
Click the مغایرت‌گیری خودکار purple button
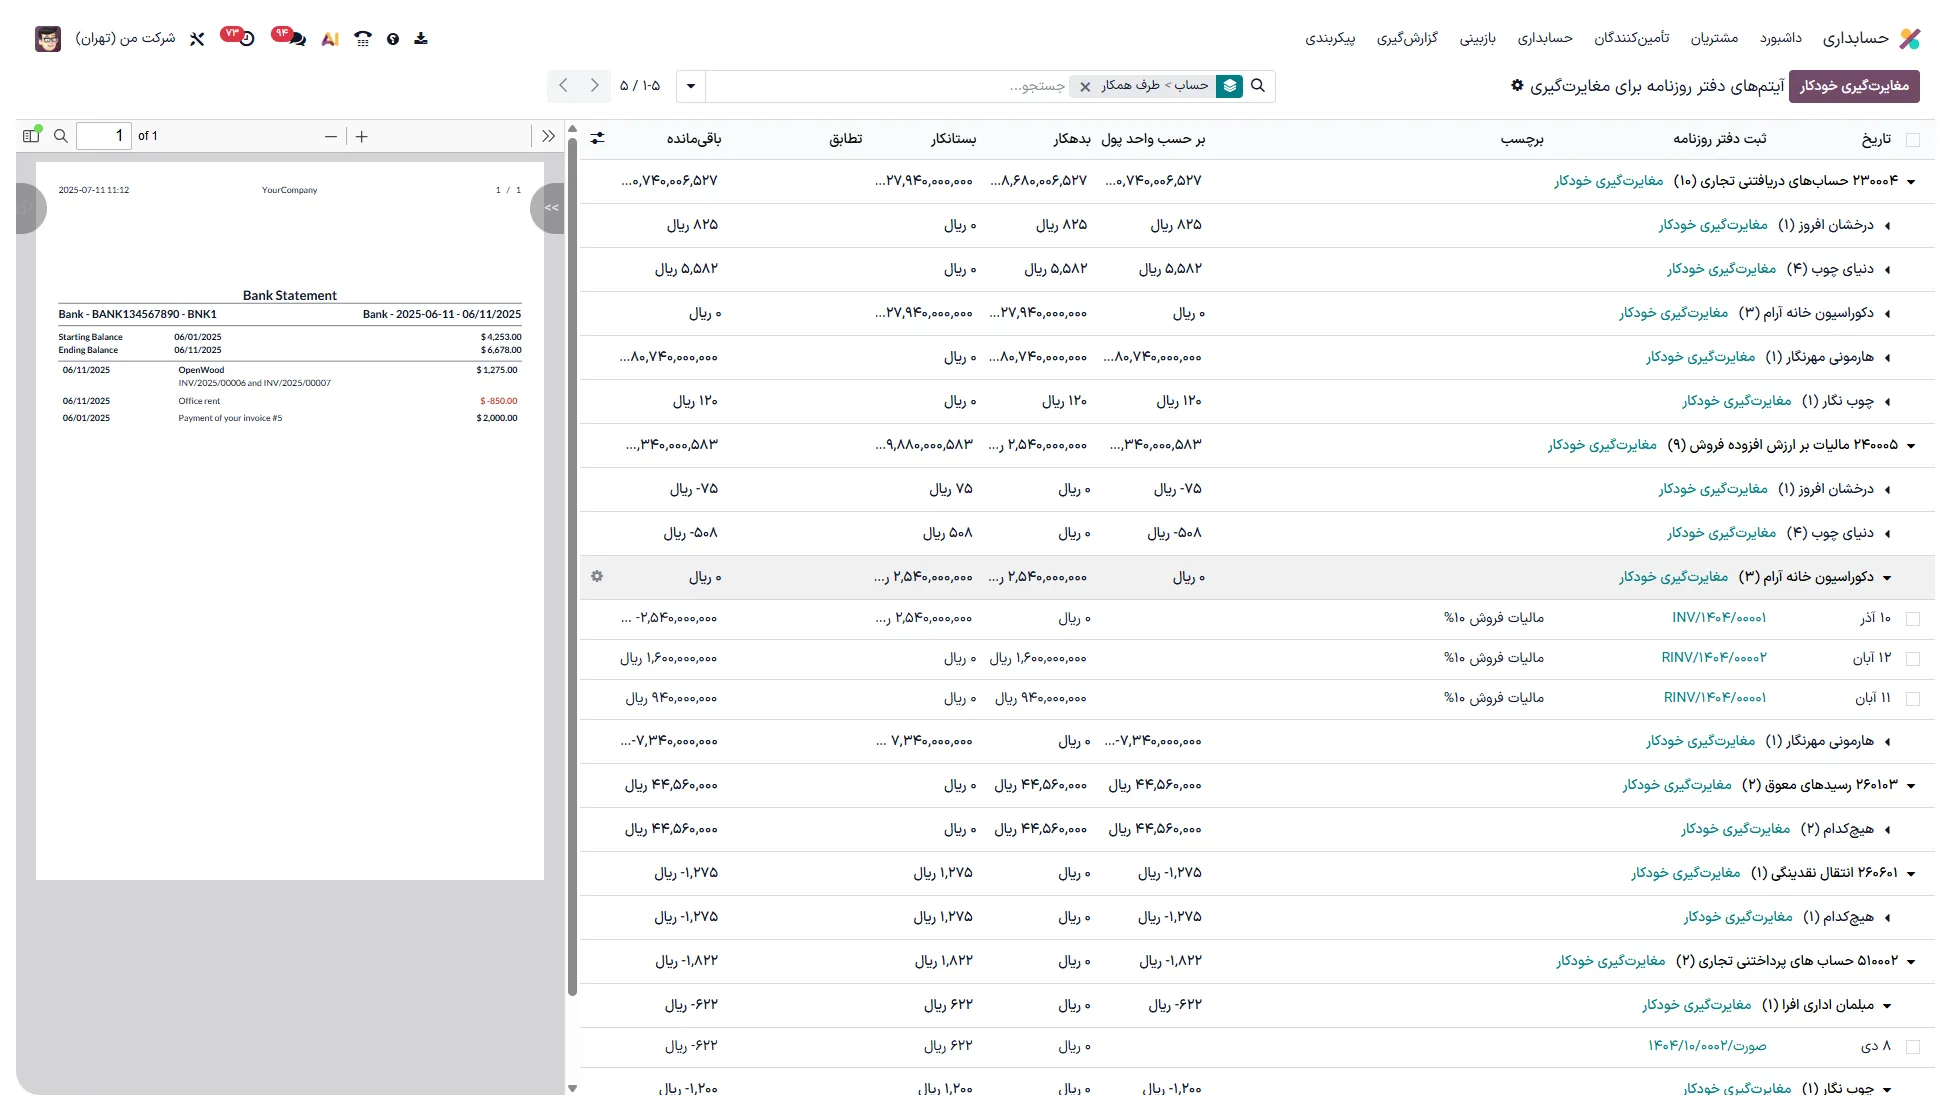click(x=1853, y=86)
